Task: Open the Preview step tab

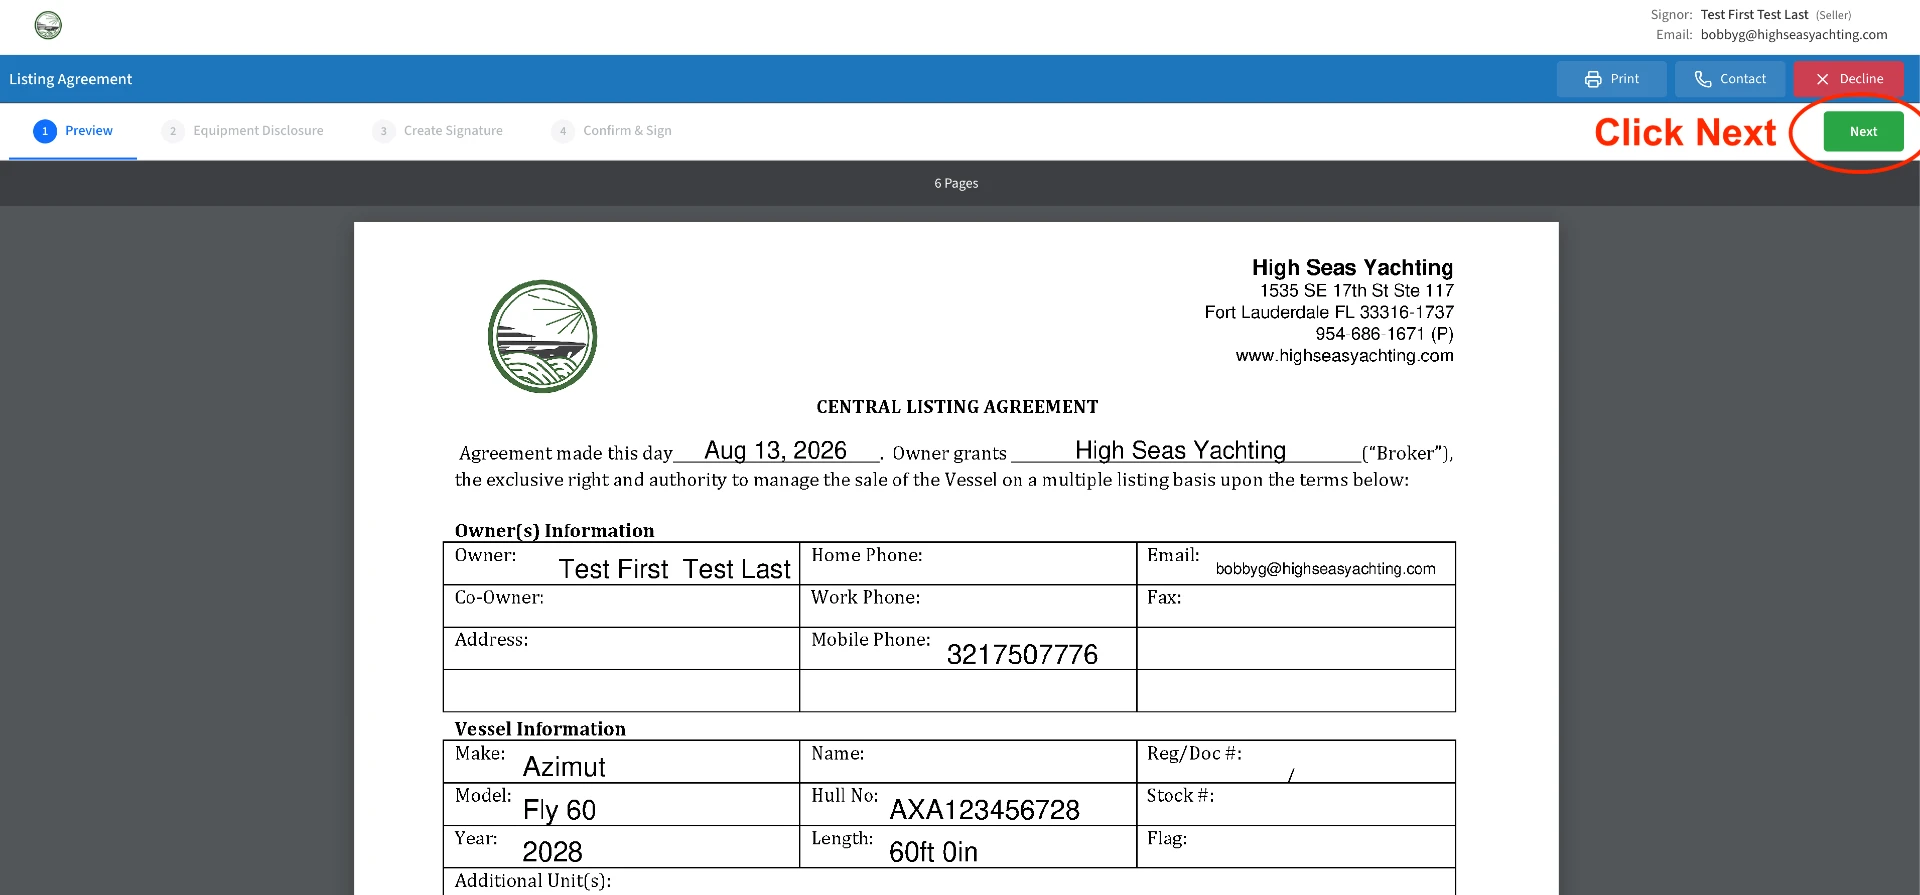Action: tap(73, 131)
